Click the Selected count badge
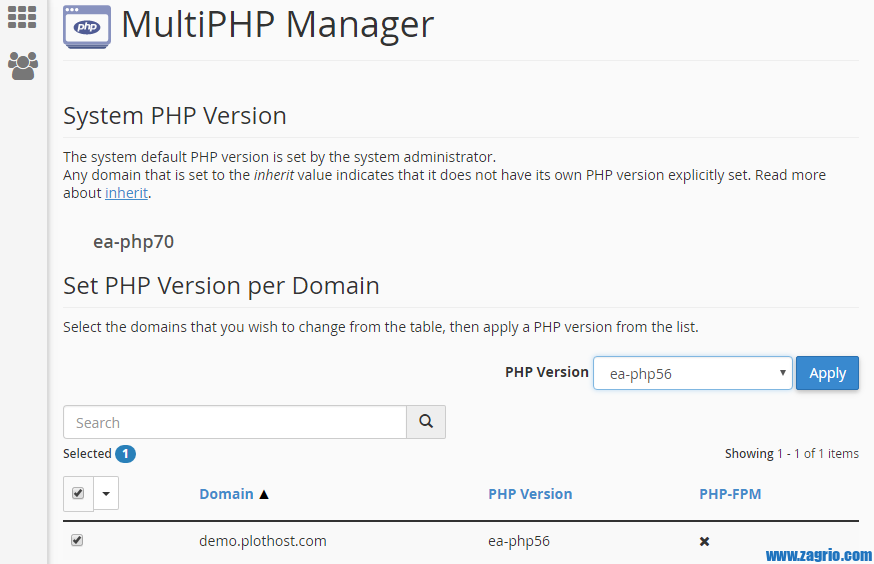This screenshot has width=874, height=564. point(125,454)
